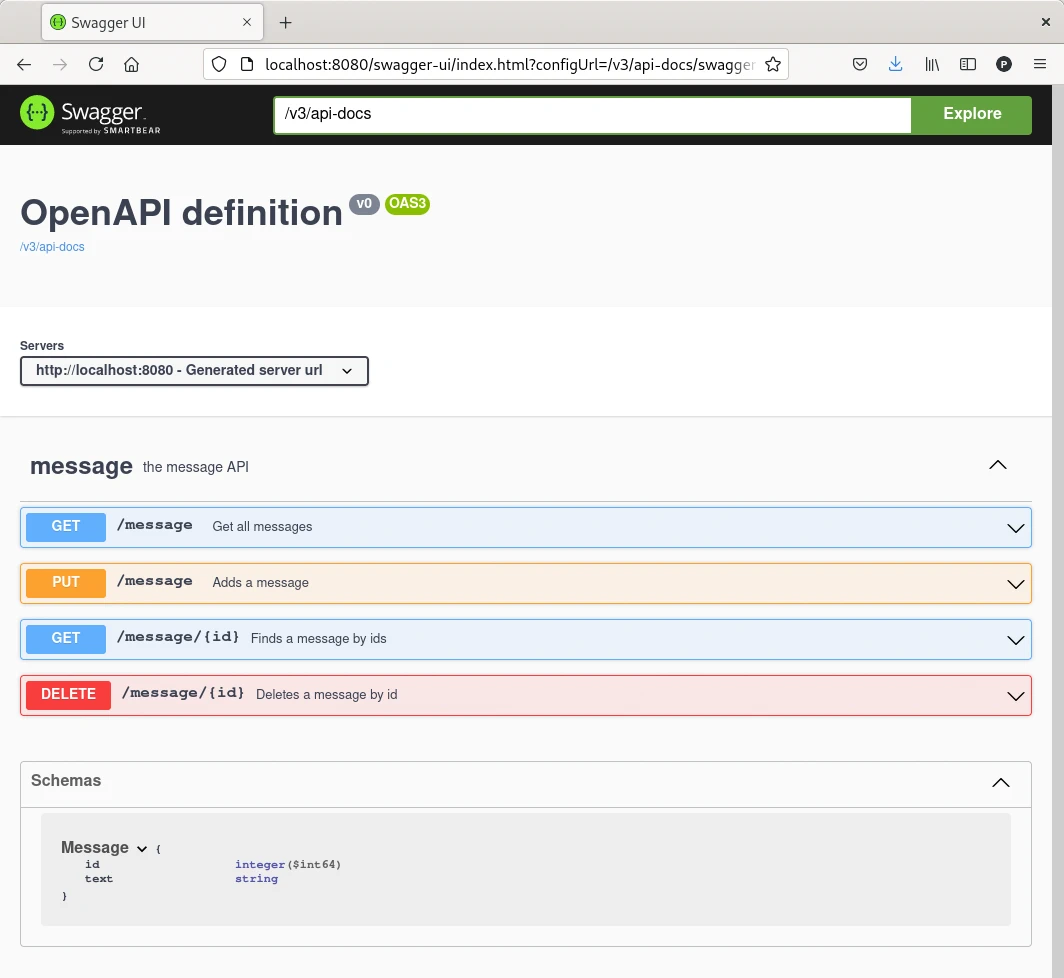Open a new browser tab

pos(285,22)
